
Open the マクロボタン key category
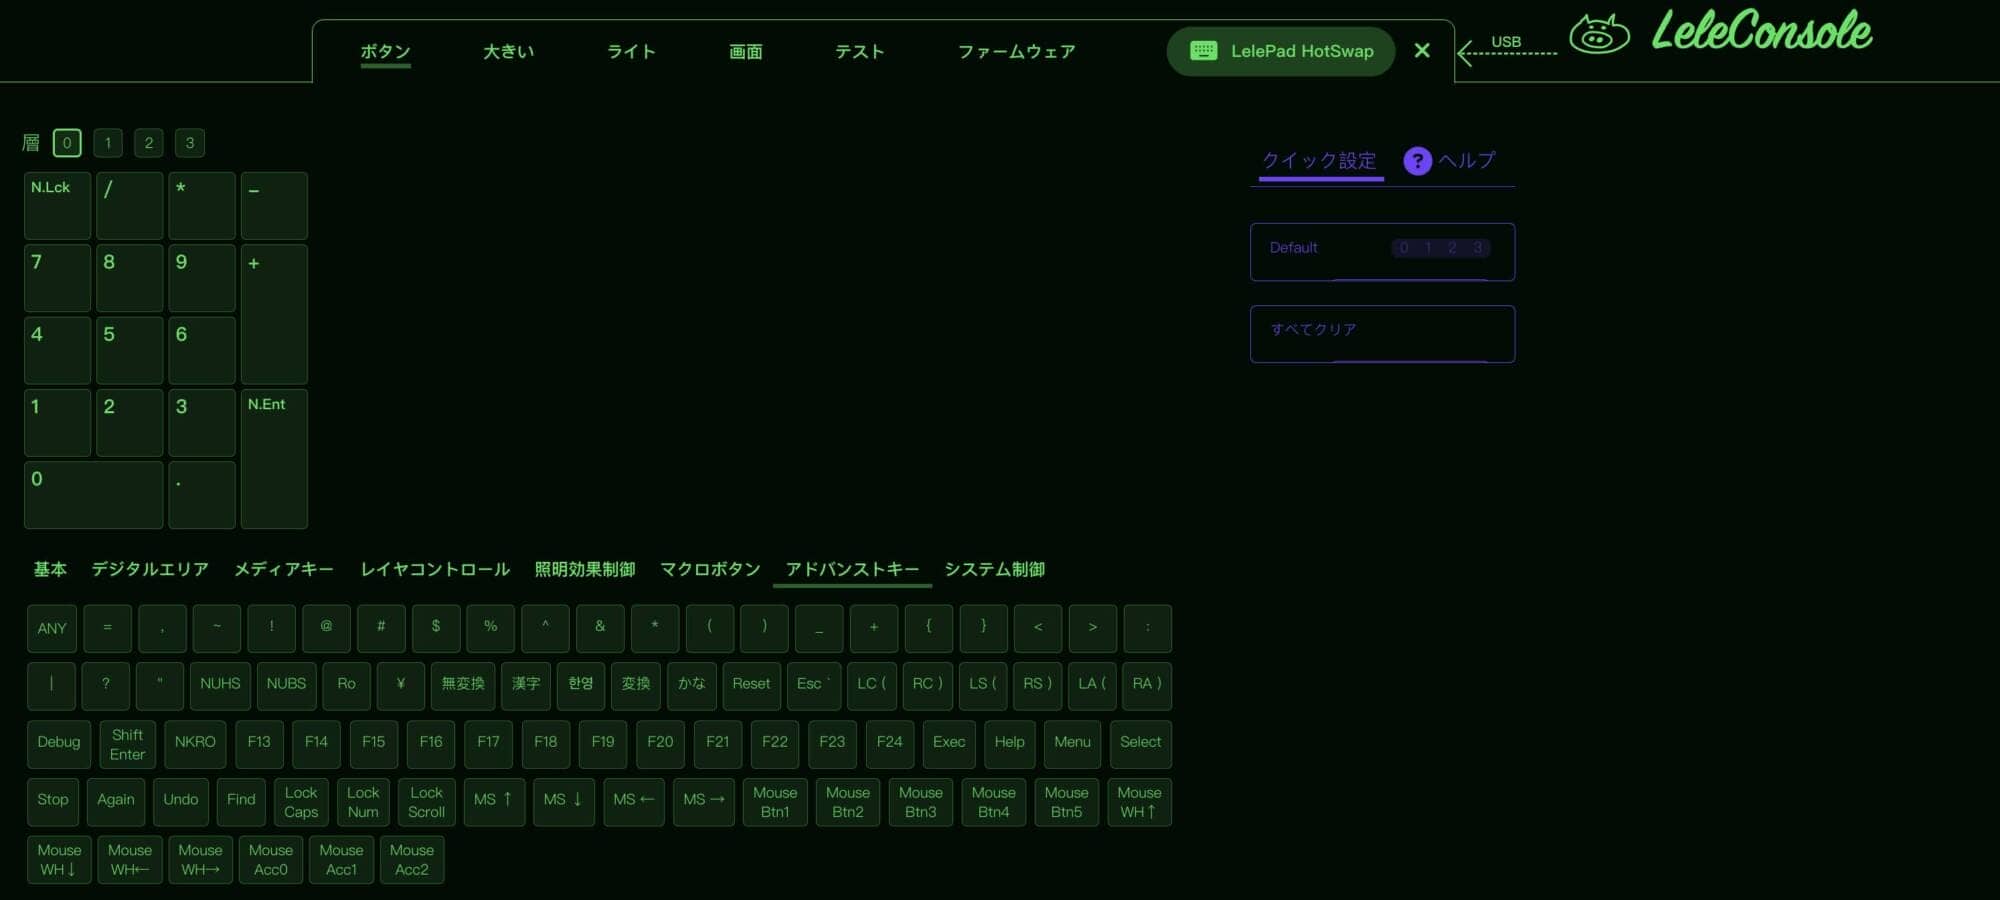coord(709,568)
